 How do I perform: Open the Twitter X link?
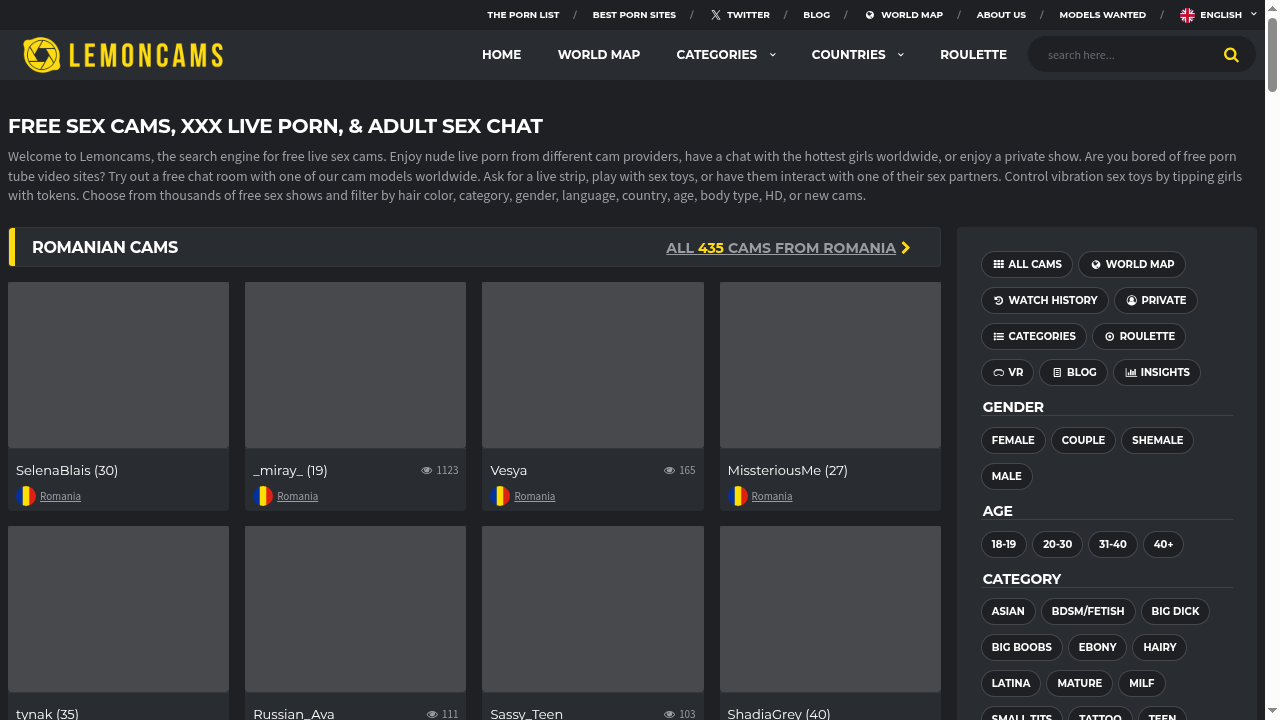click(x=740, y=15)
